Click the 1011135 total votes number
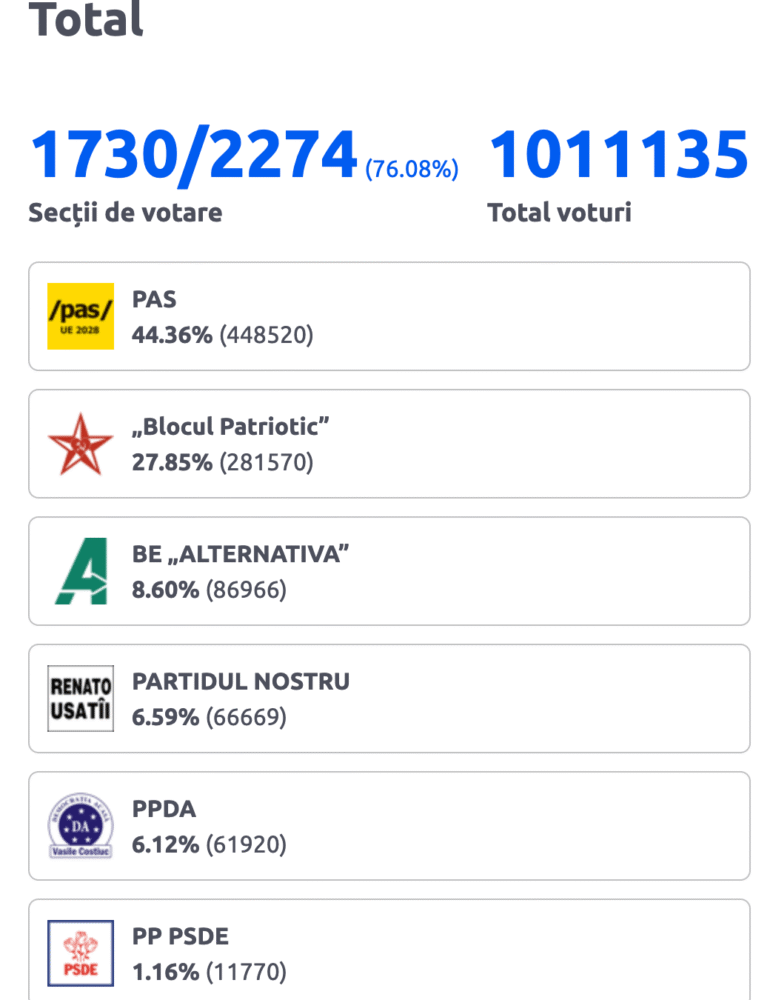The image size is (773, 1000). click(619, 154)
